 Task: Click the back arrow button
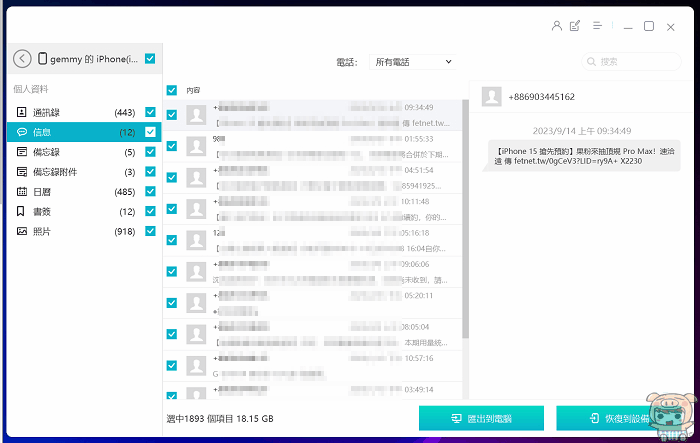[x=22, y=59]
